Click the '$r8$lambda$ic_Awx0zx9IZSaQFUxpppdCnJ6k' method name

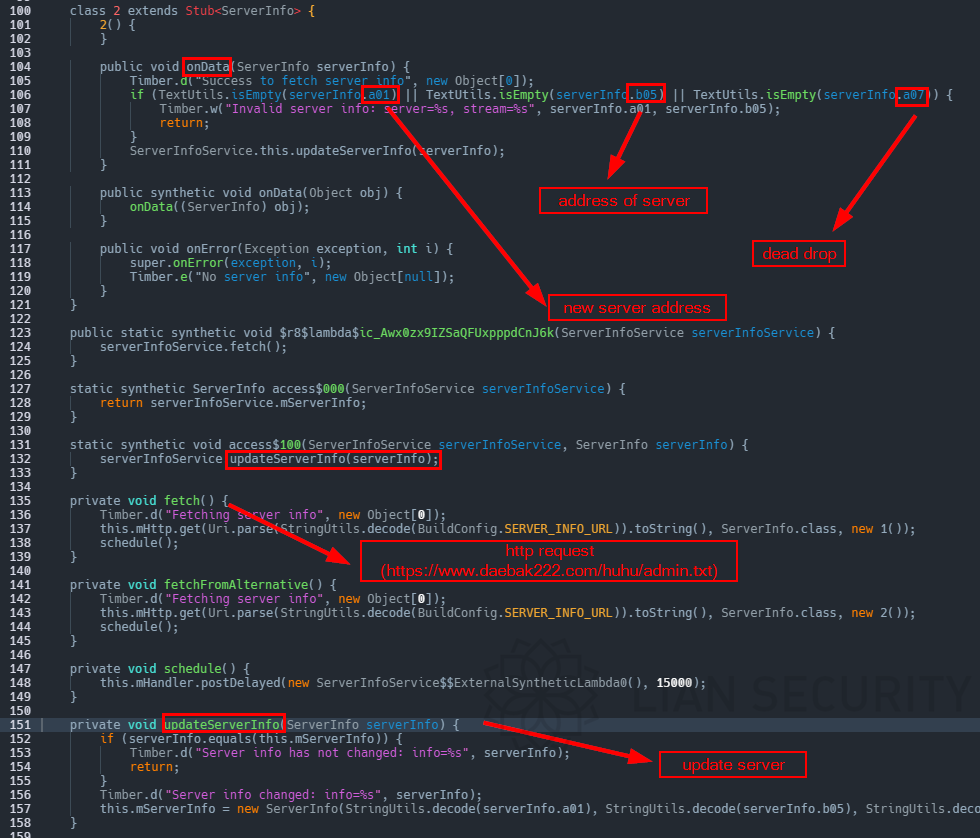(x=416, y=333)
